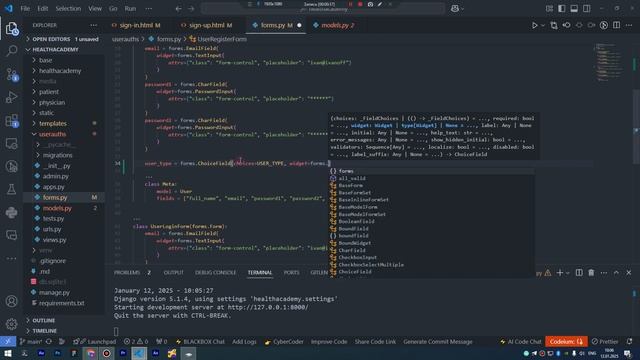Open Explorer more actions ellipsis
The width and height of the screenshot is (640, 360).
tap(93, 25)
